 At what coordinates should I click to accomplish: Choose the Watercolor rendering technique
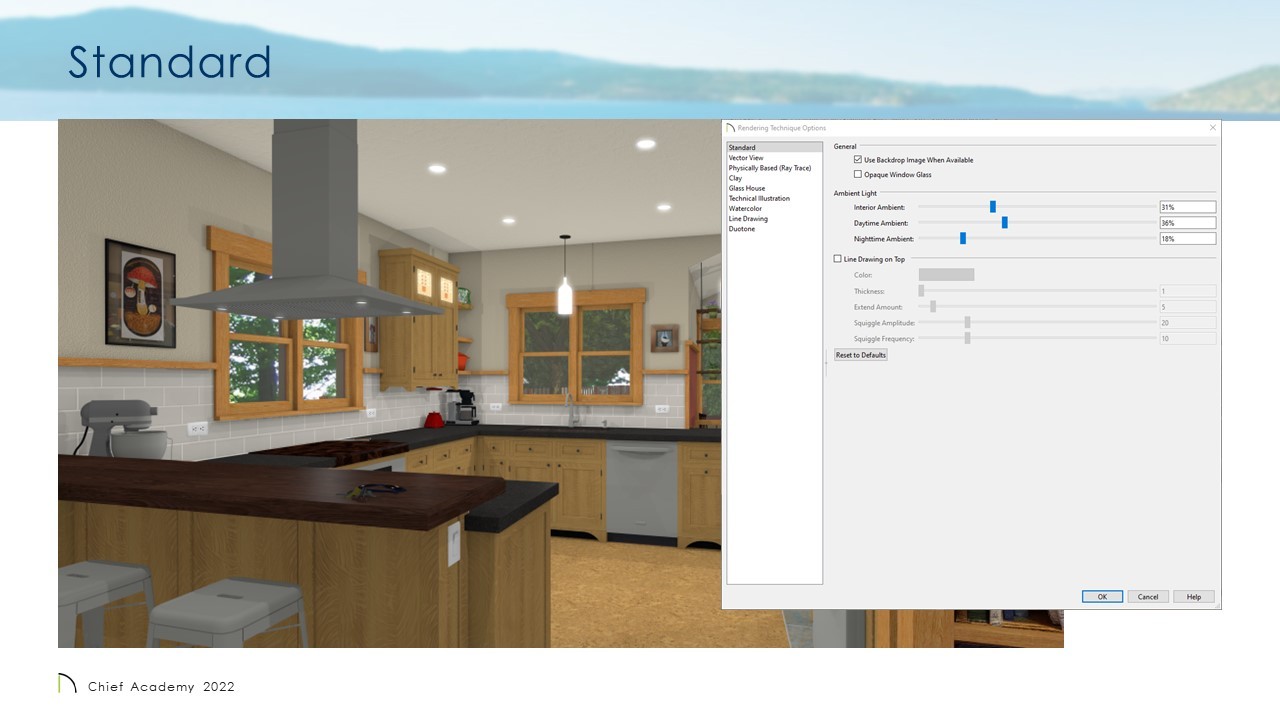pyautogui.click(x=745, y=209)
